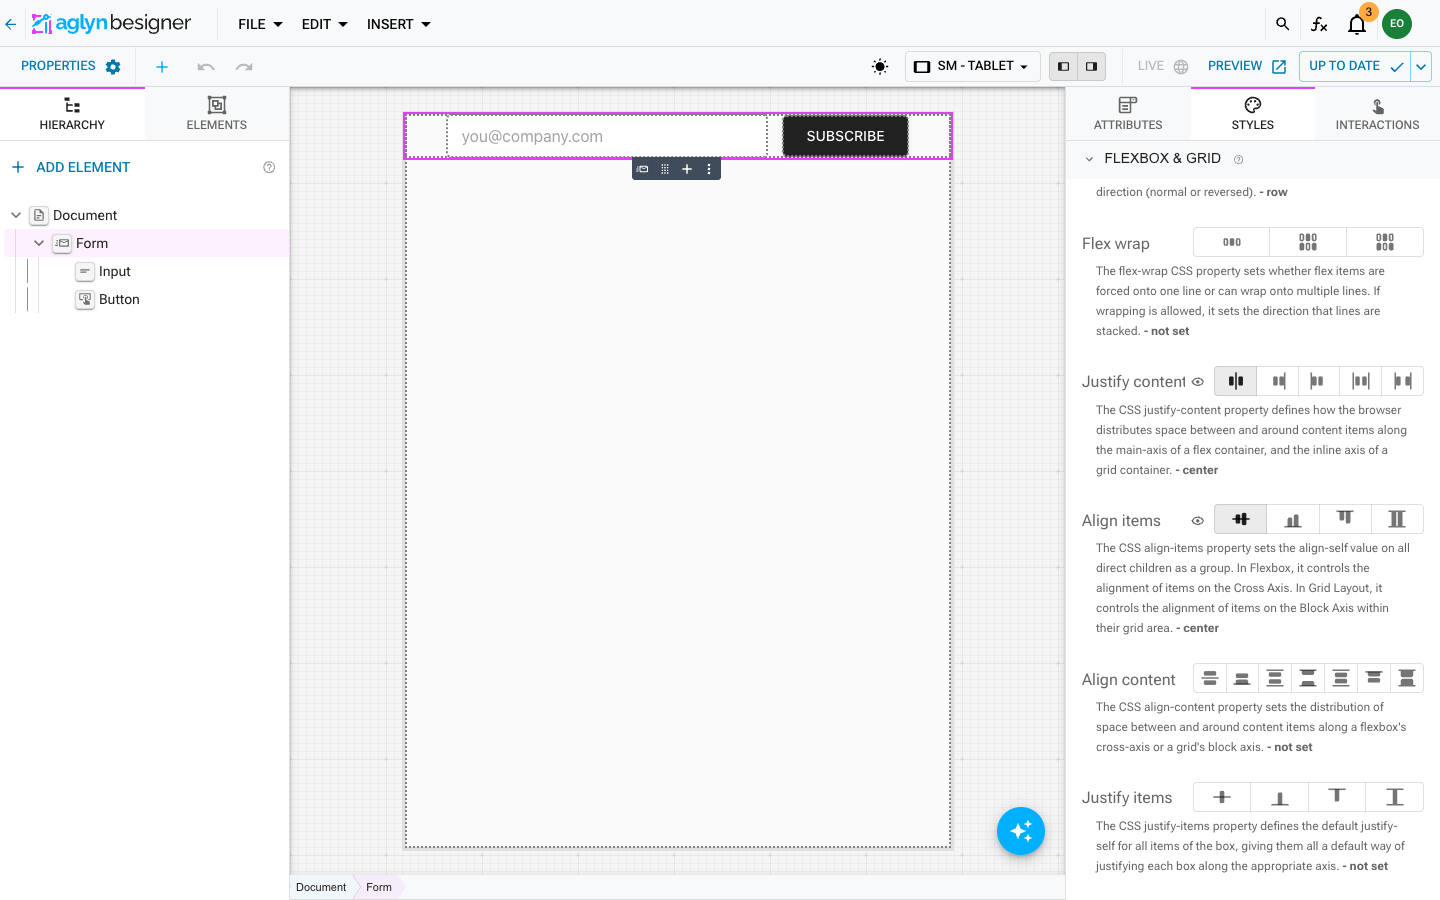Open the Up To Date dropdown arrow
This screenshot has width=1440, height=900.
pos(1421,67)
